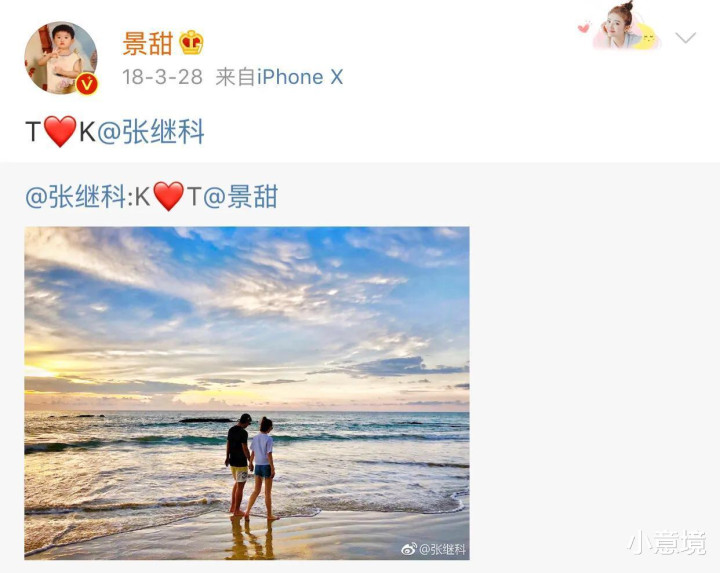Click the 小意境 watermark

[667, 543]
